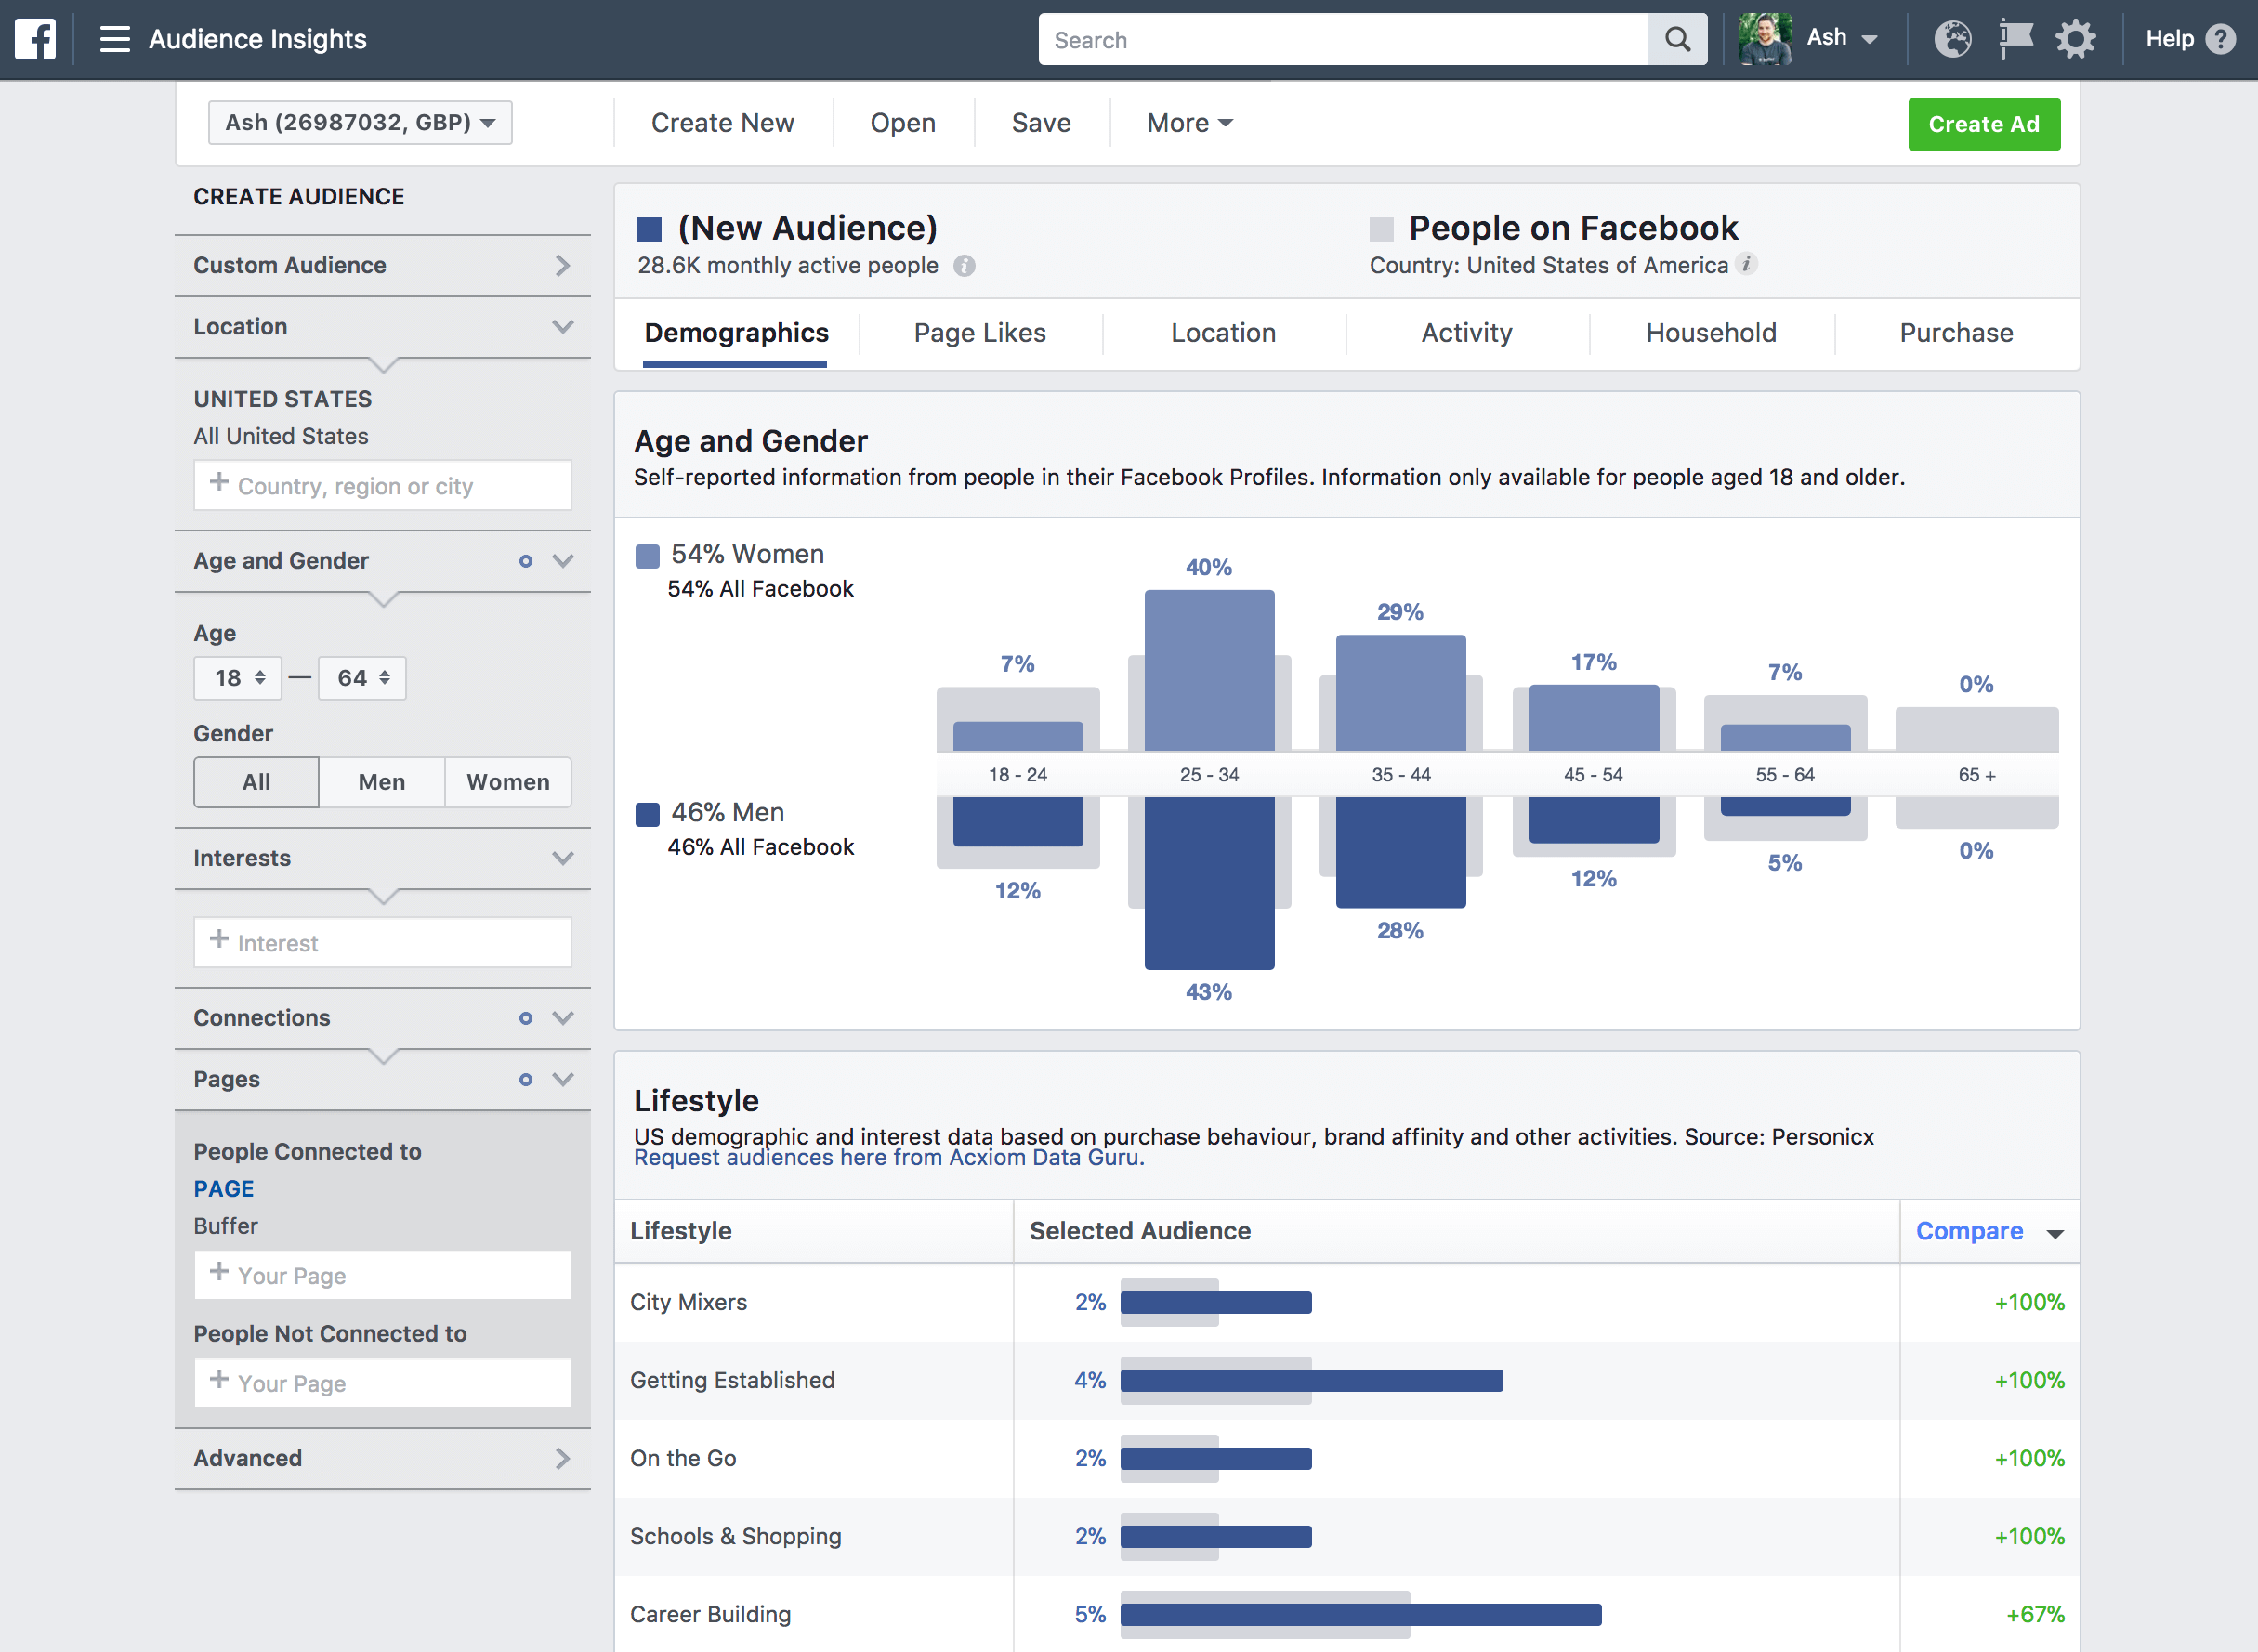Switch to the Household tab

[1709, 333]
